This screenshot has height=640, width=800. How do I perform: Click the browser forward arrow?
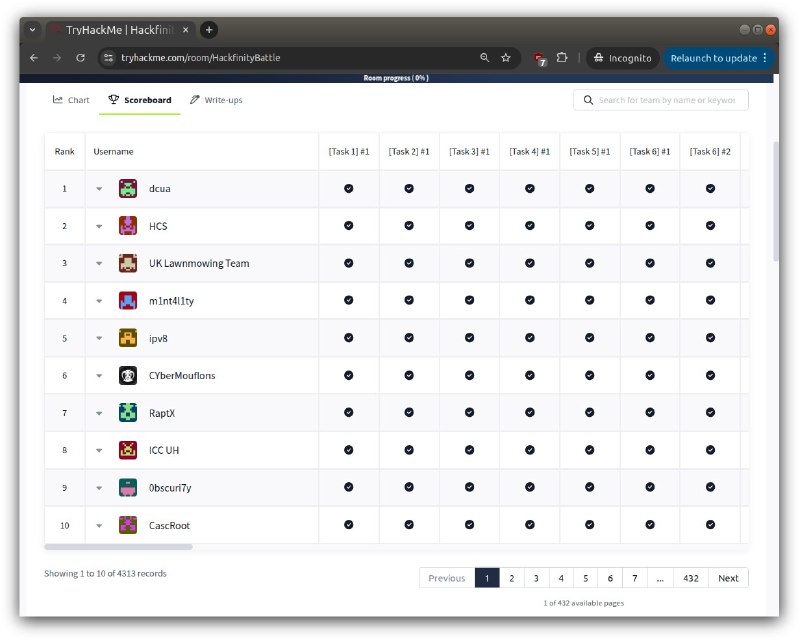click(x=57, y=58)
